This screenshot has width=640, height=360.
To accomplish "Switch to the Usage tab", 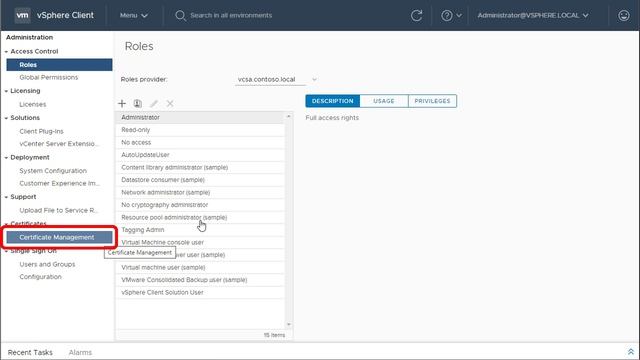I will [384, 101].
